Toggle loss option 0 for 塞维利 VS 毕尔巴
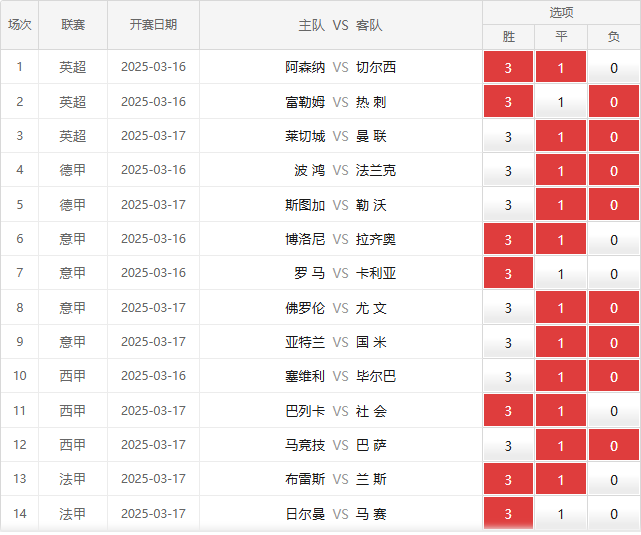This screenshot has width=641, height=535. tap(614, 376)
